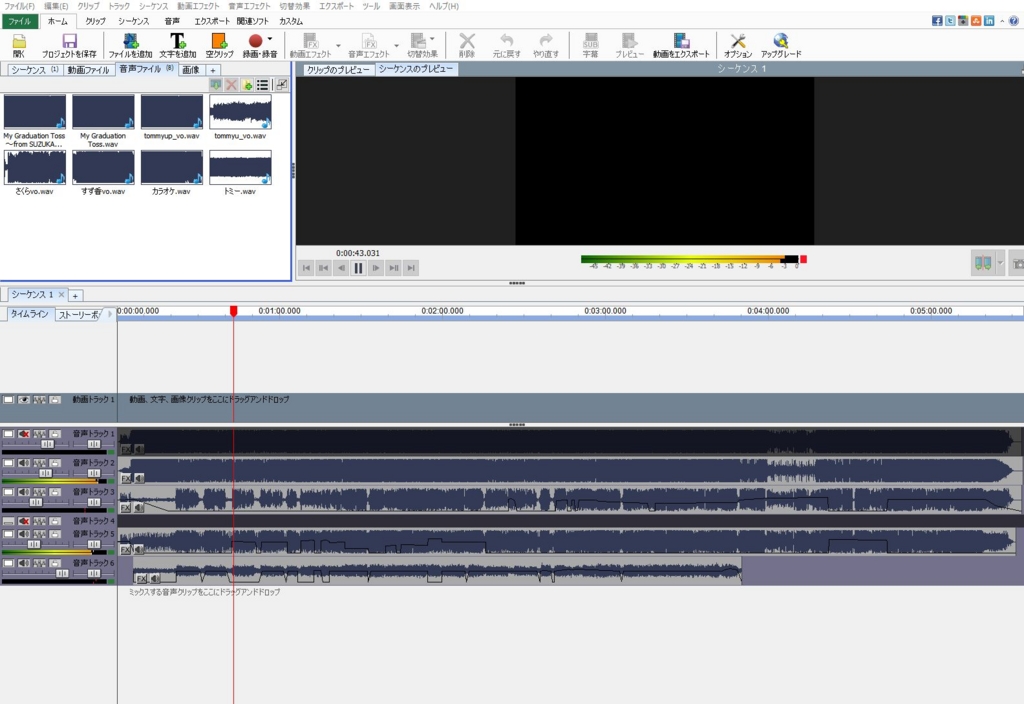Open help via blue question mark icon
This screenshot has width=1024, height=704.
(x=1014, y=21)
